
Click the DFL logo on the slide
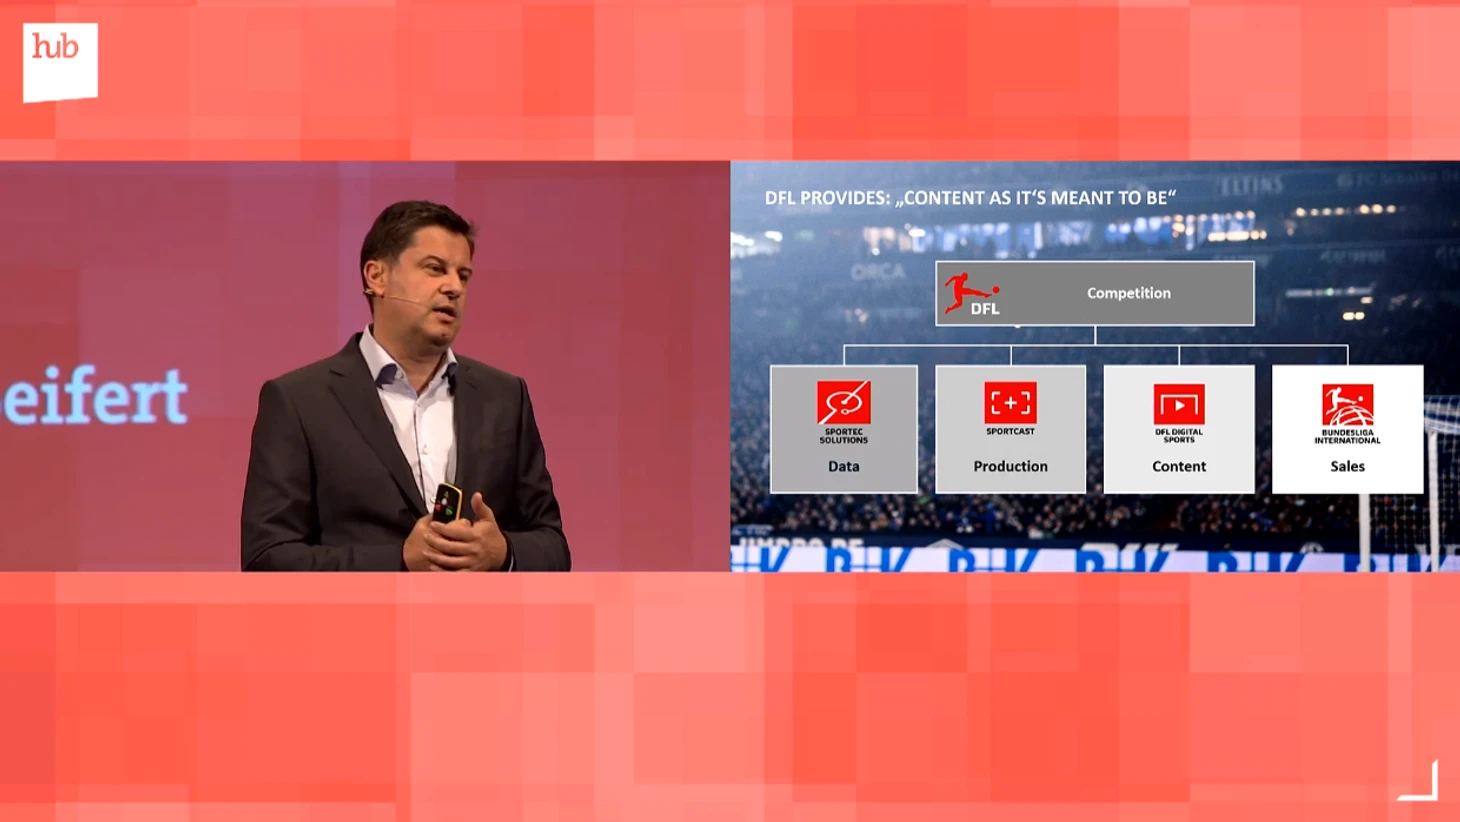(x=971, y=294)
